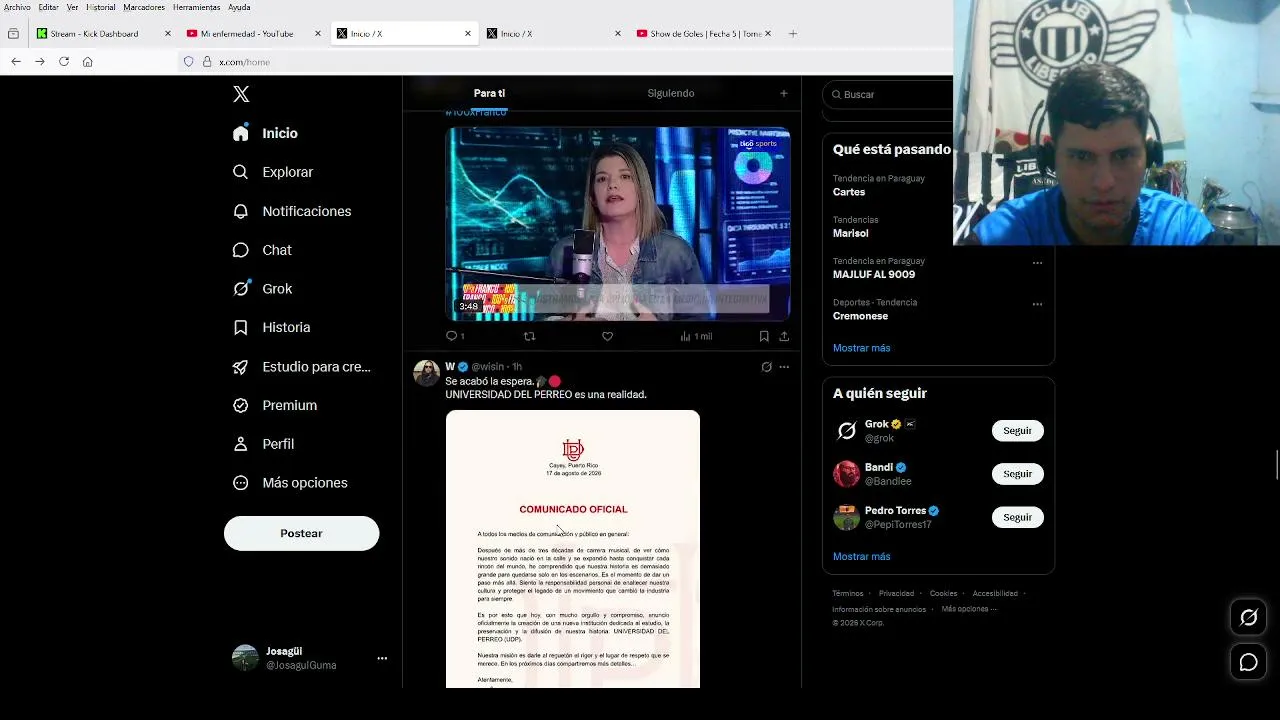Follow Bandi account
The height and width of the screenshot is (720, 1280).
pos(1017,474)
